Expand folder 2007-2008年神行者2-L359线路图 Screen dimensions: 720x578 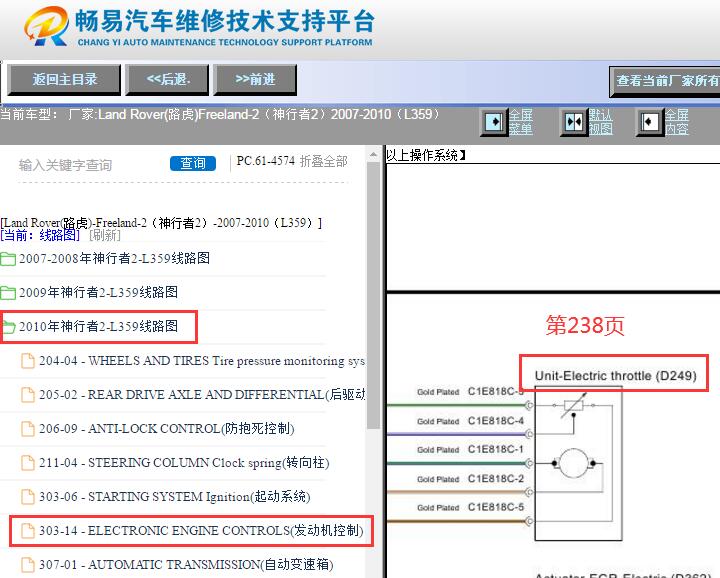coord(114,258)
